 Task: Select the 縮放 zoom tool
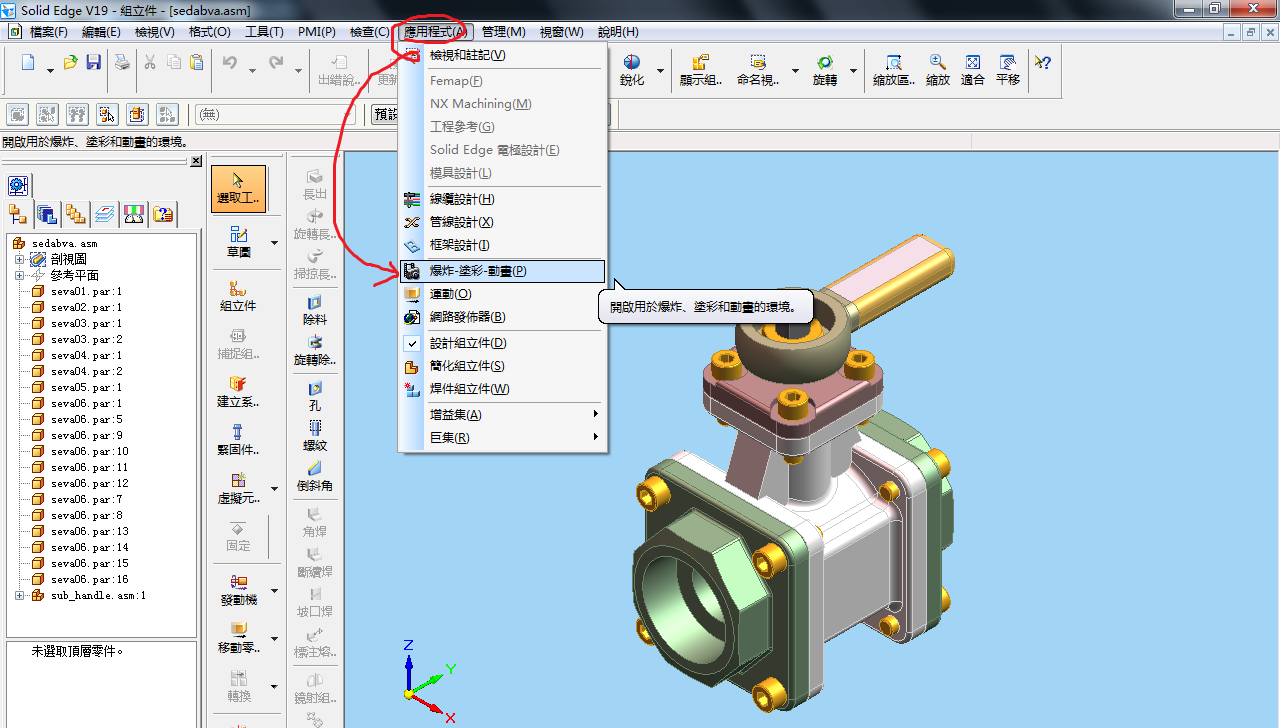click(938, 71)
